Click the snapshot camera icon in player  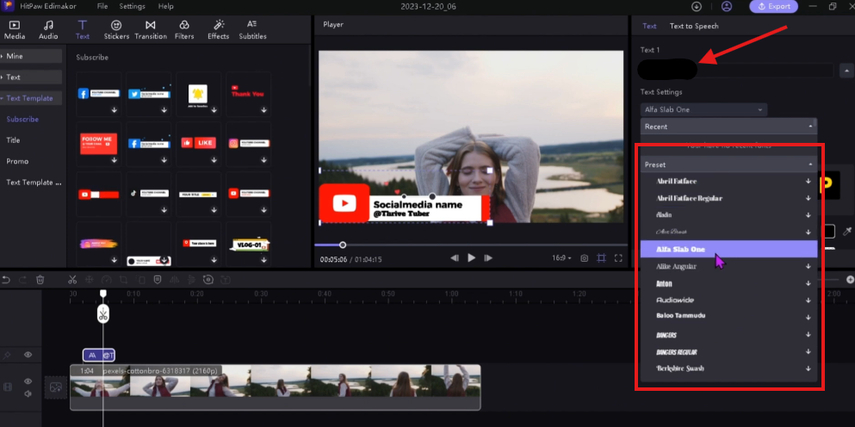pyautogui.click(x=584, y=258)
